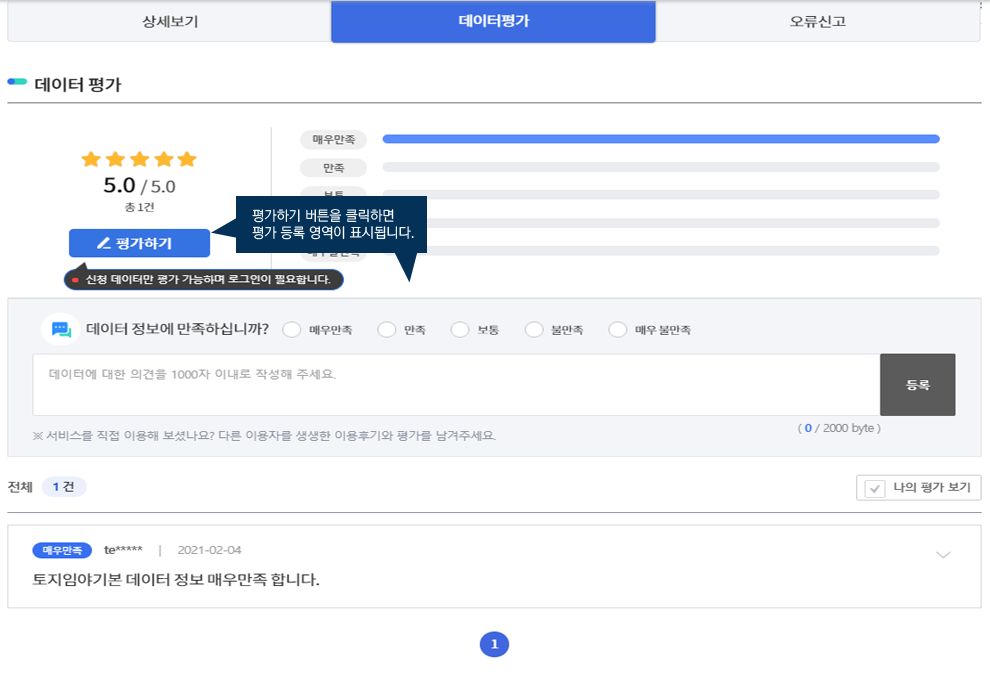
Task: Choose the 보통 radio option
Action: click(460, 330)
